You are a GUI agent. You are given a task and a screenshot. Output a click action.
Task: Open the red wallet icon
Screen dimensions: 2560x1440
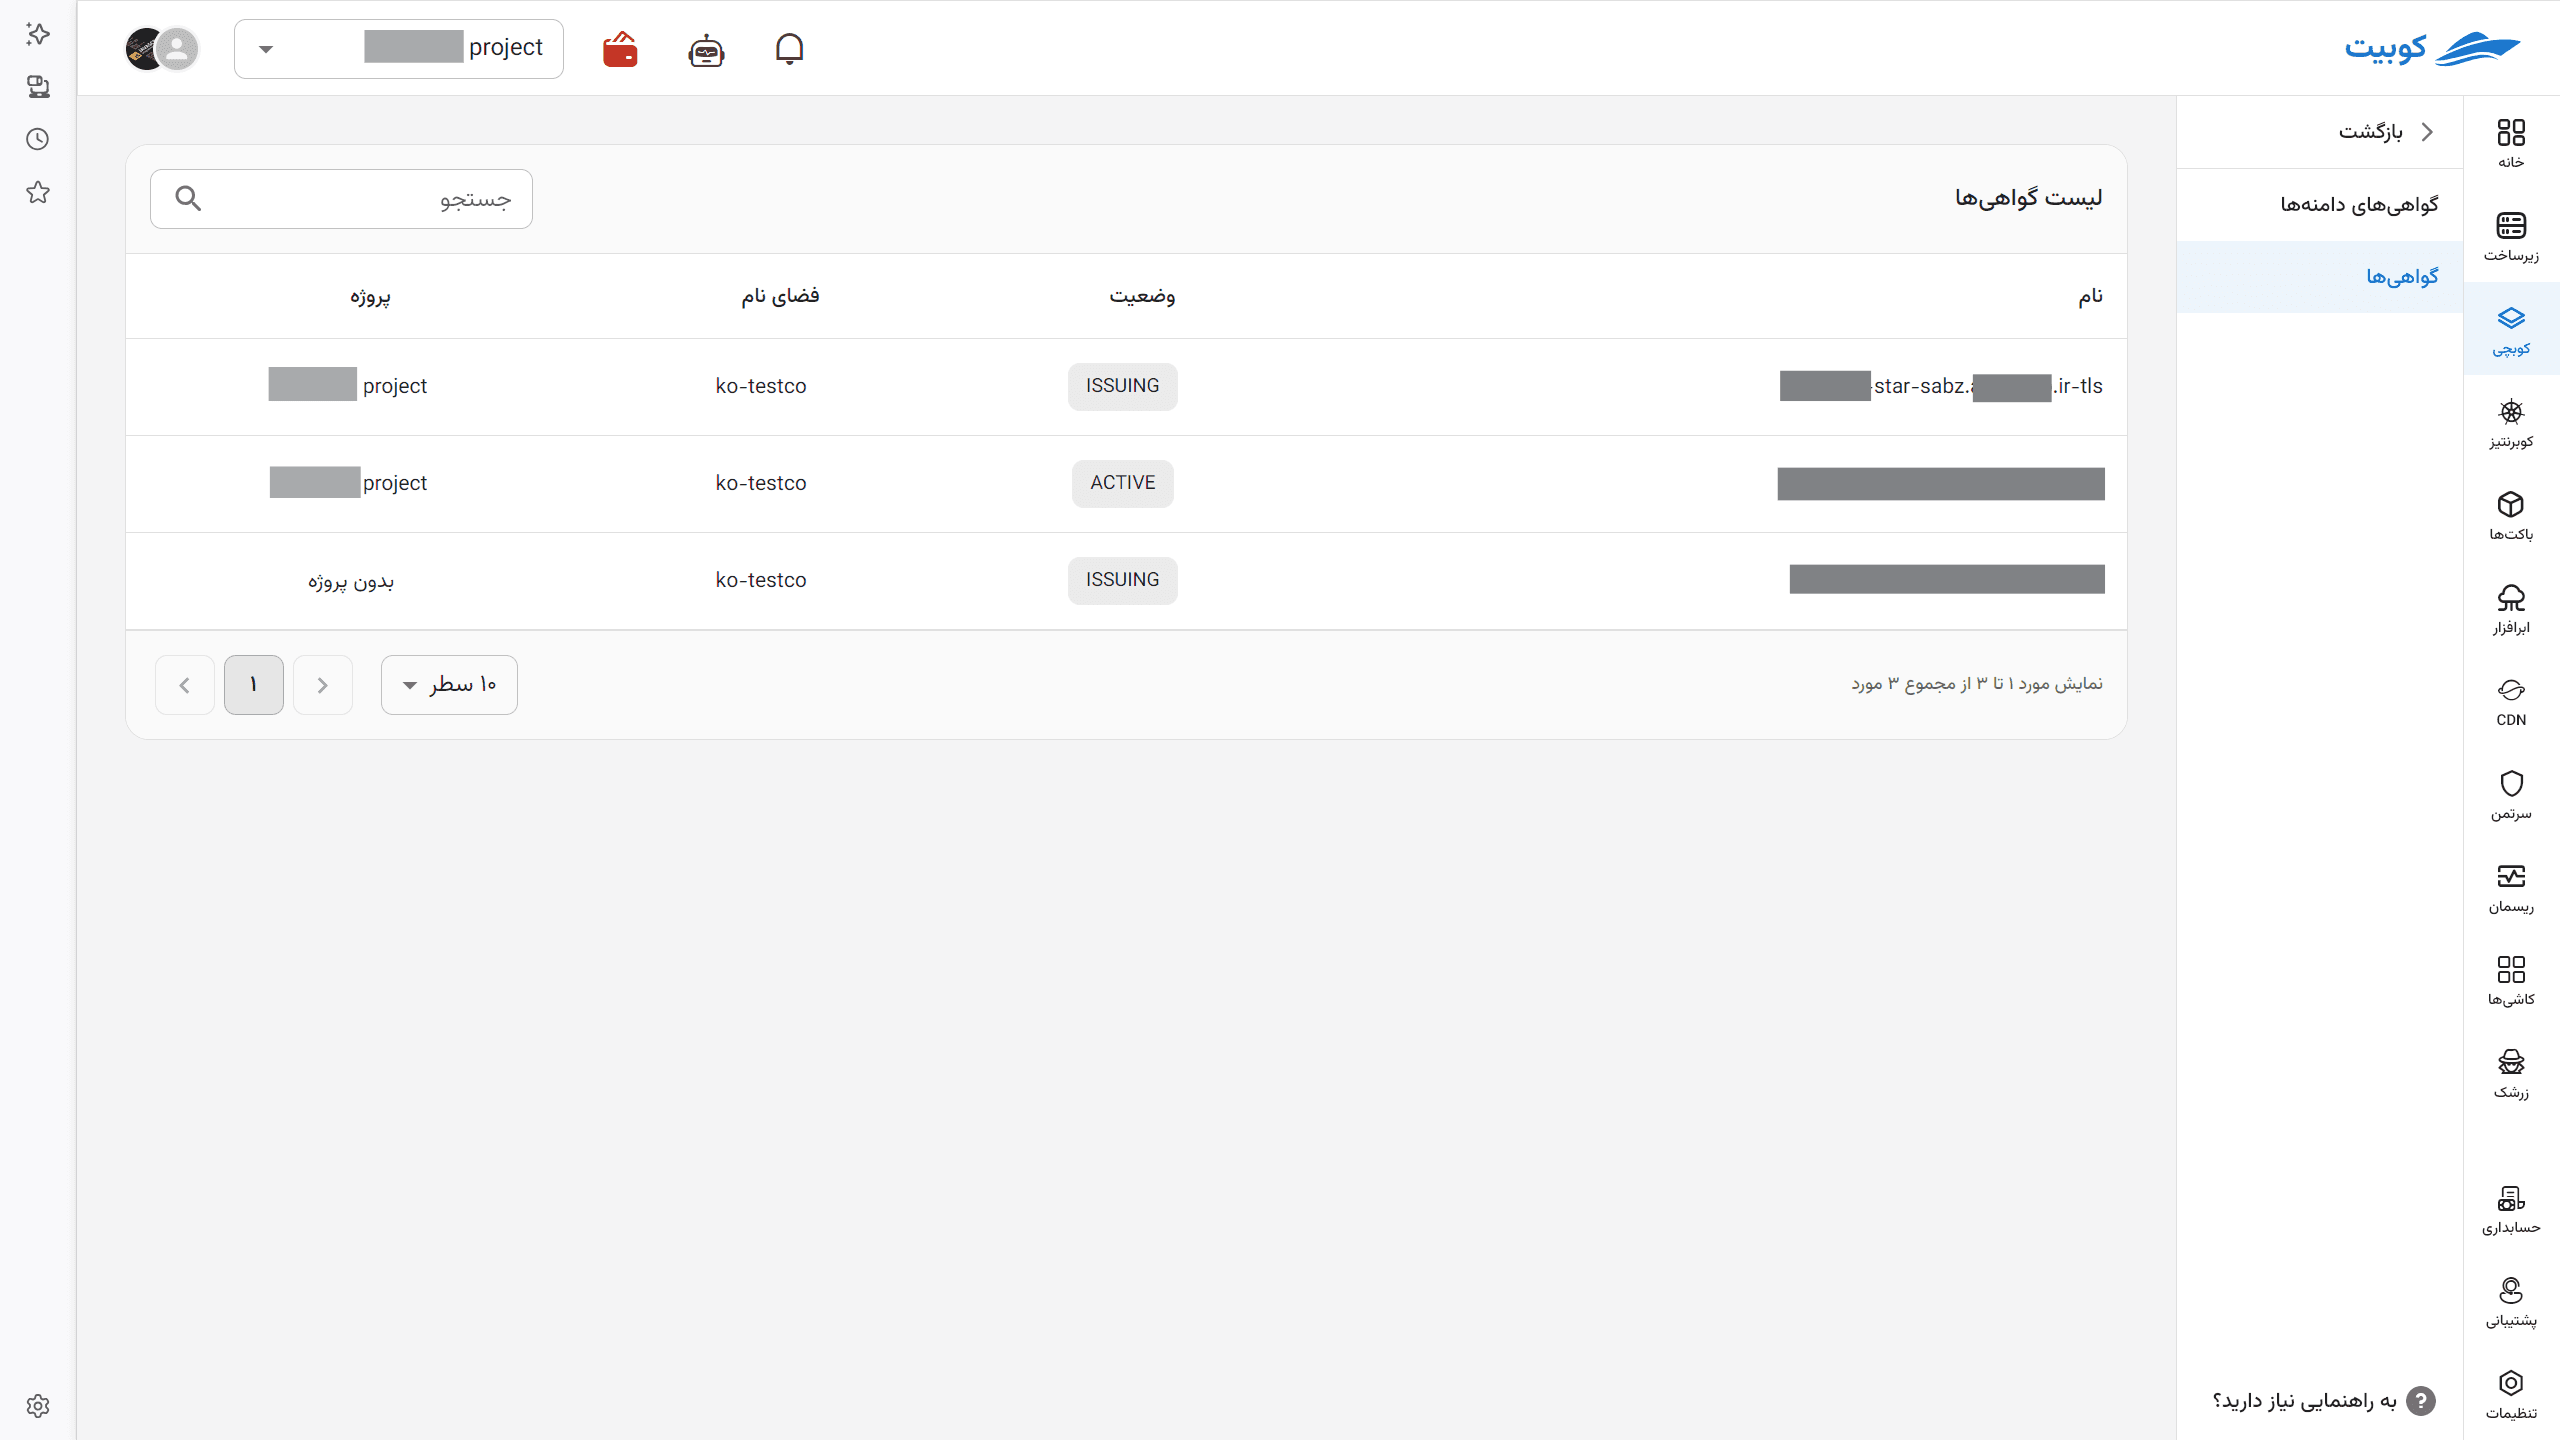click(x=620, y=48)
